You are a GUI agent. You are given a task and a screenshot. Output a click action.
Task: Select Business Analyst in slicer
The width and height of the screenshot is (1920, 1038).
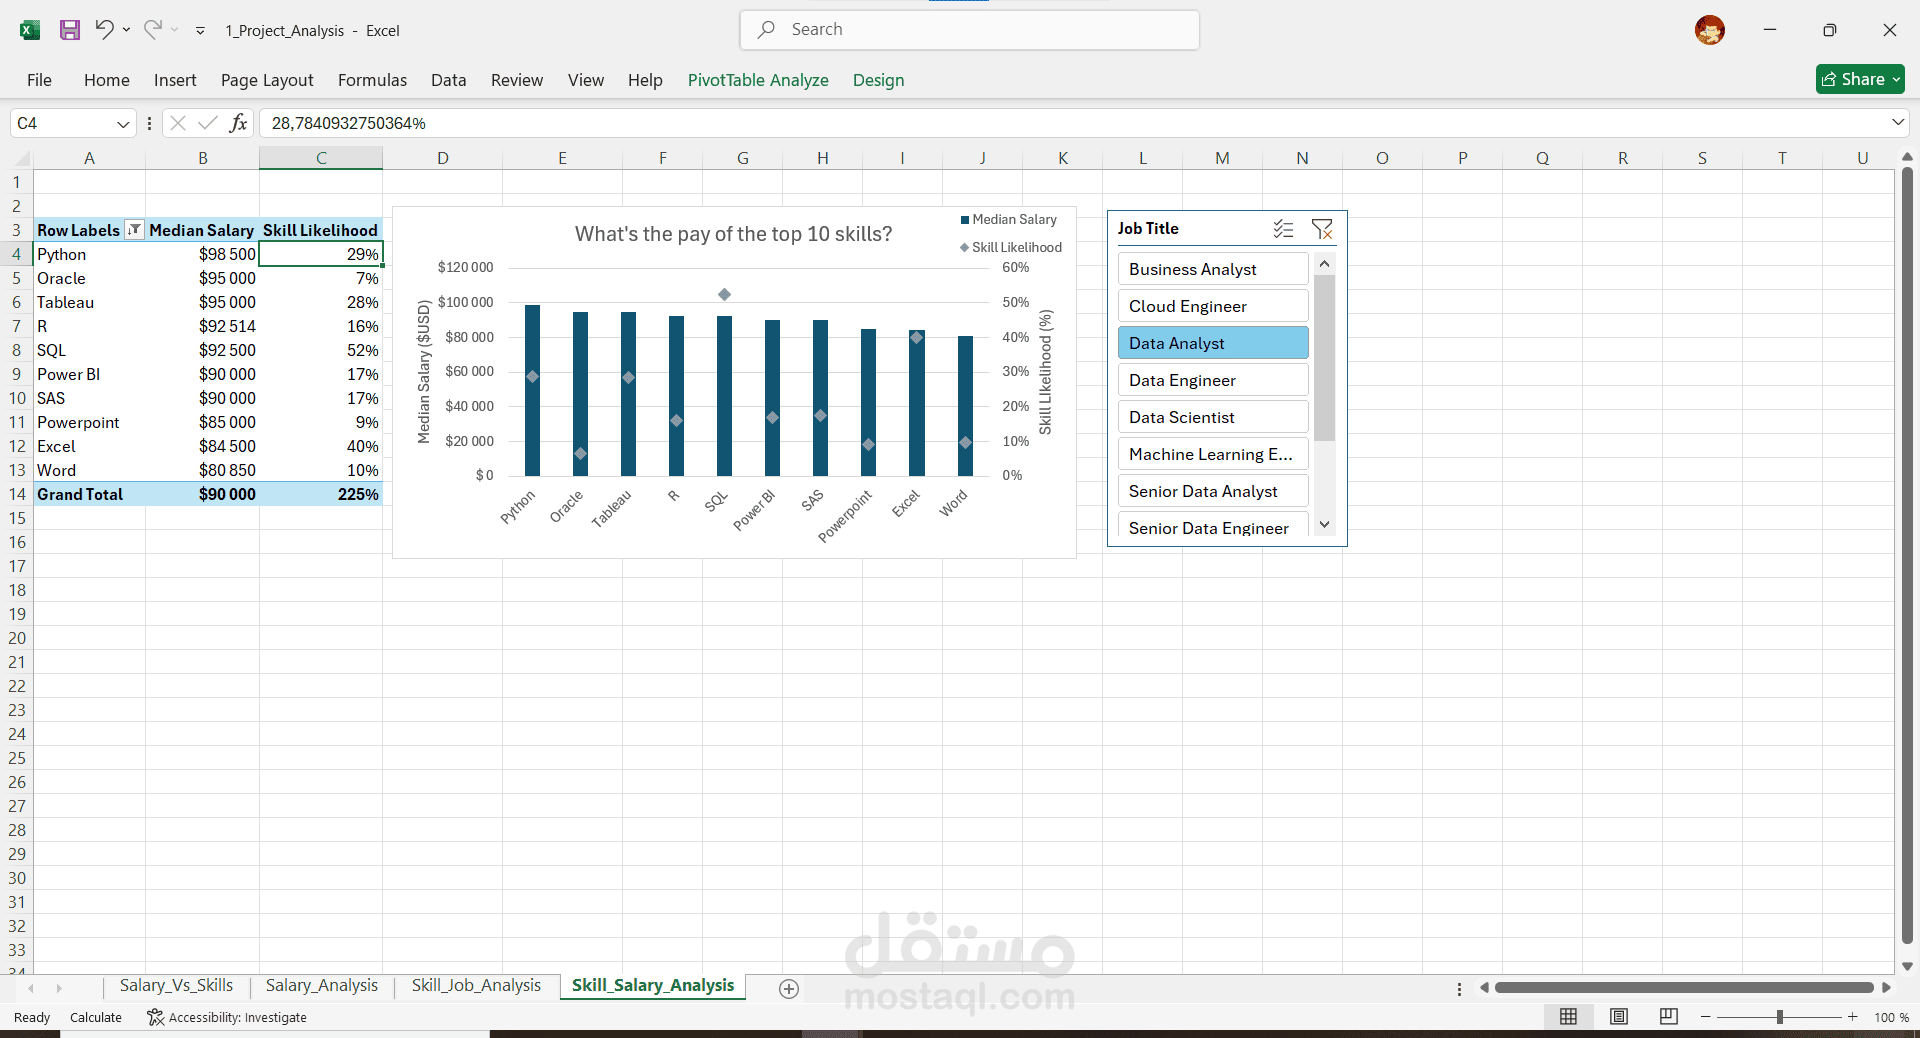[x=1213, y=269]
